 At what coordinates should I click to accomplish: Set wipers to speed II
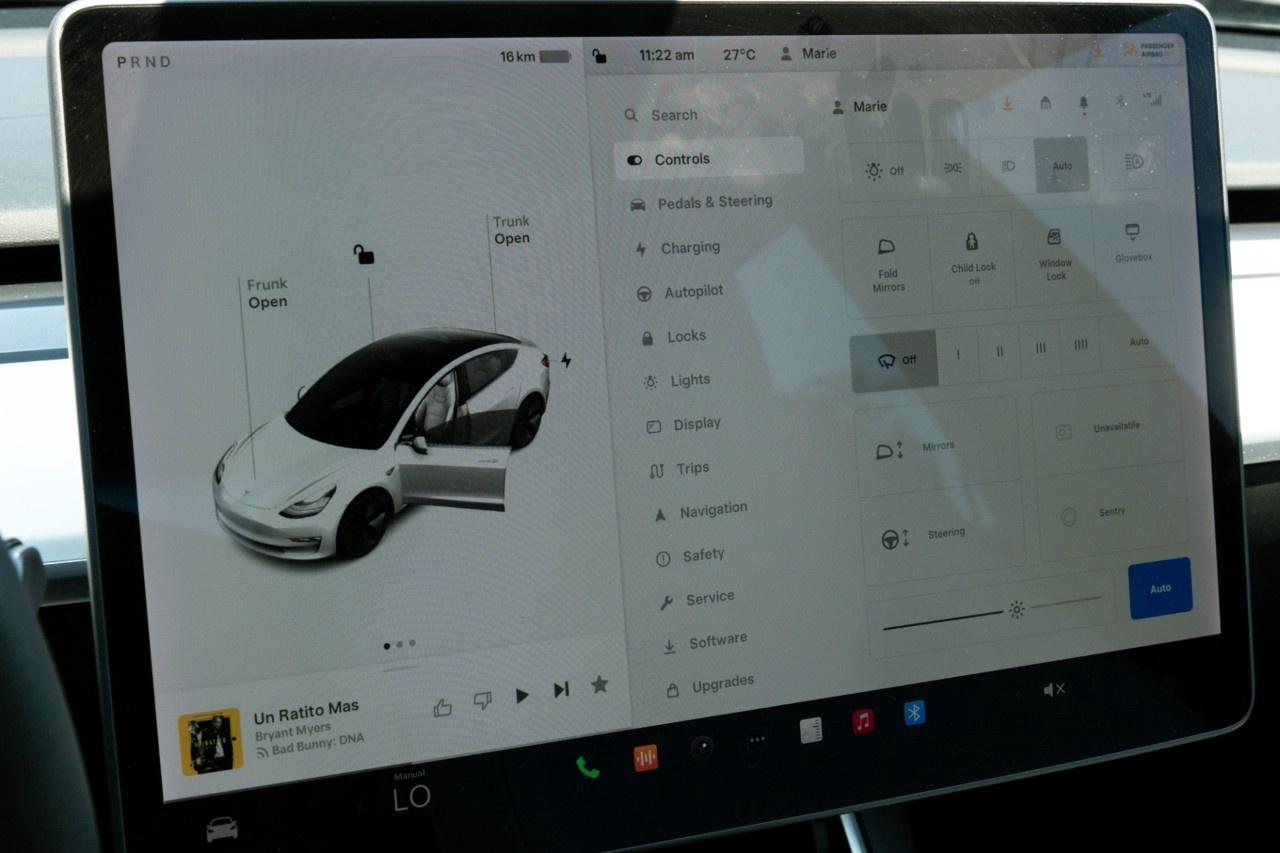point(999,352)
